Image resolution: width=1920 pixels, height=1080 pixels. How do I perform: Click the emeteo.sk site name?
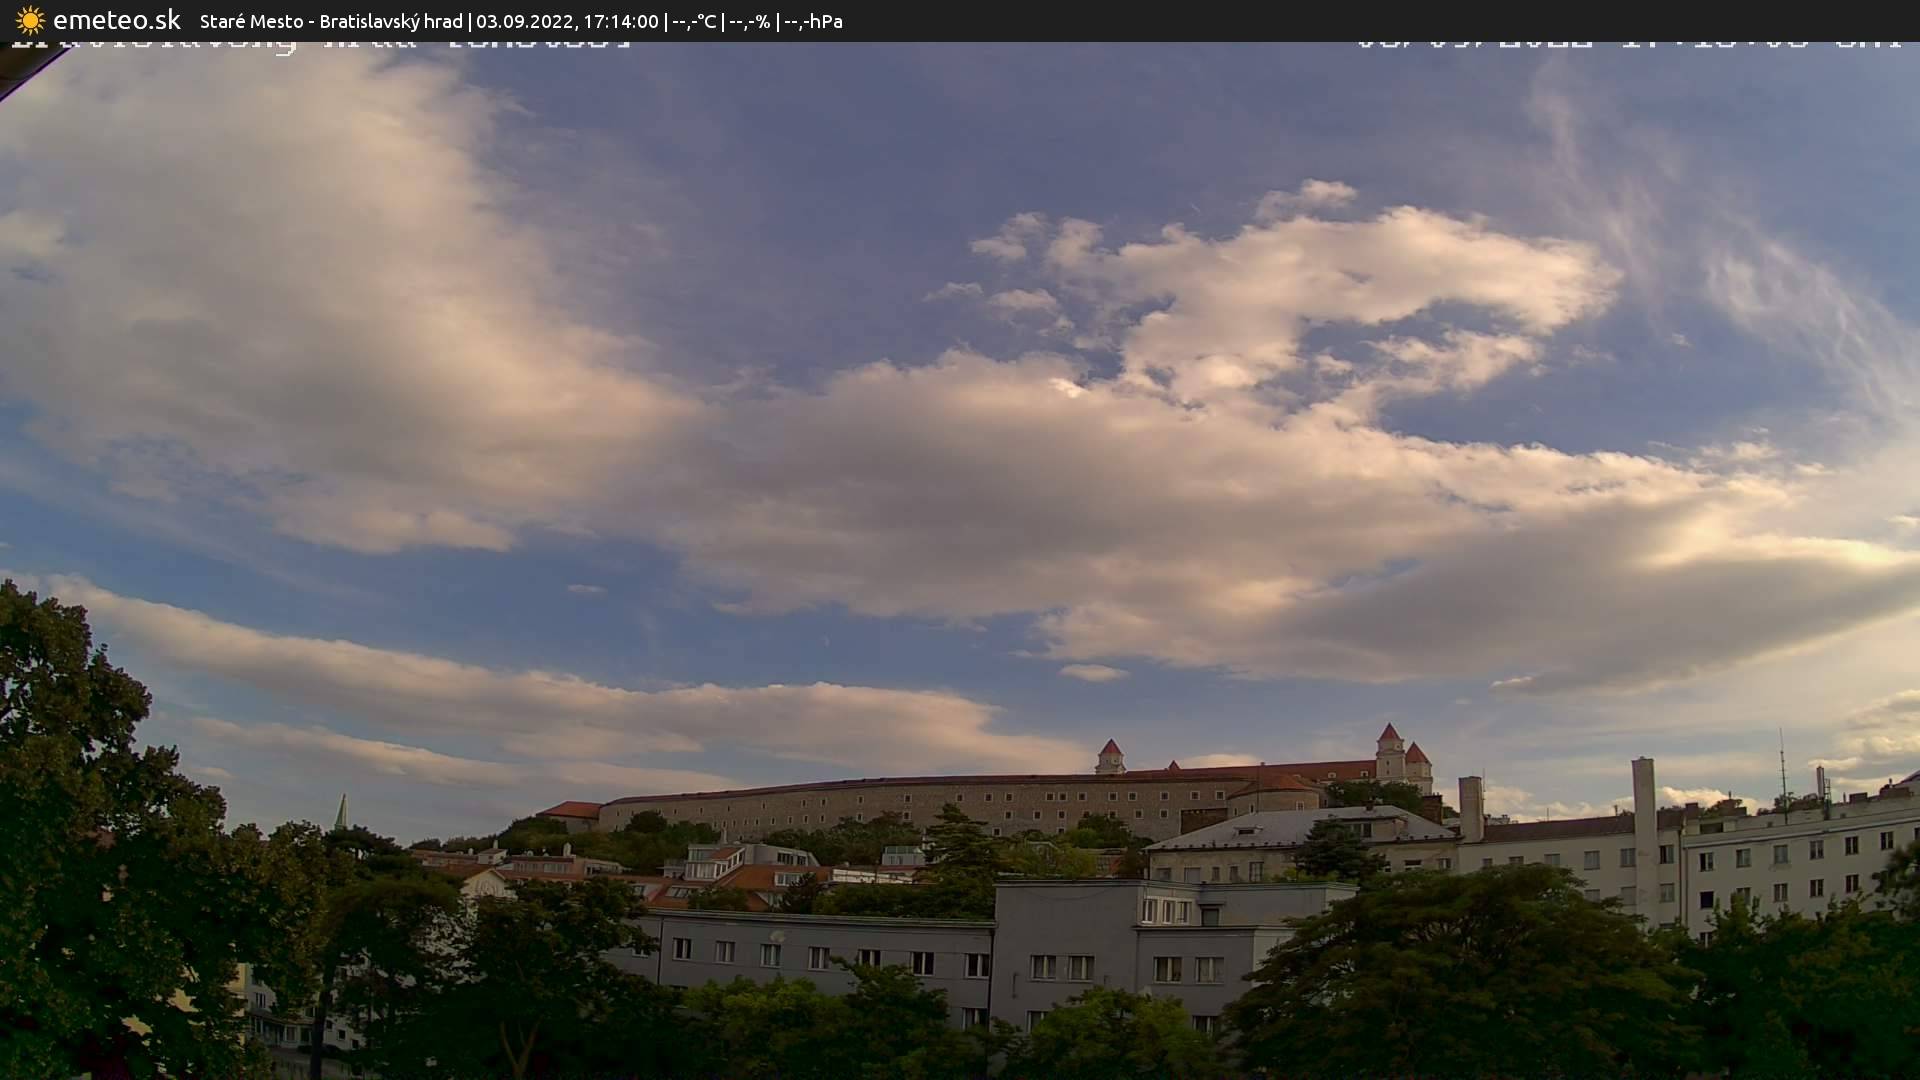coord(116,20)
